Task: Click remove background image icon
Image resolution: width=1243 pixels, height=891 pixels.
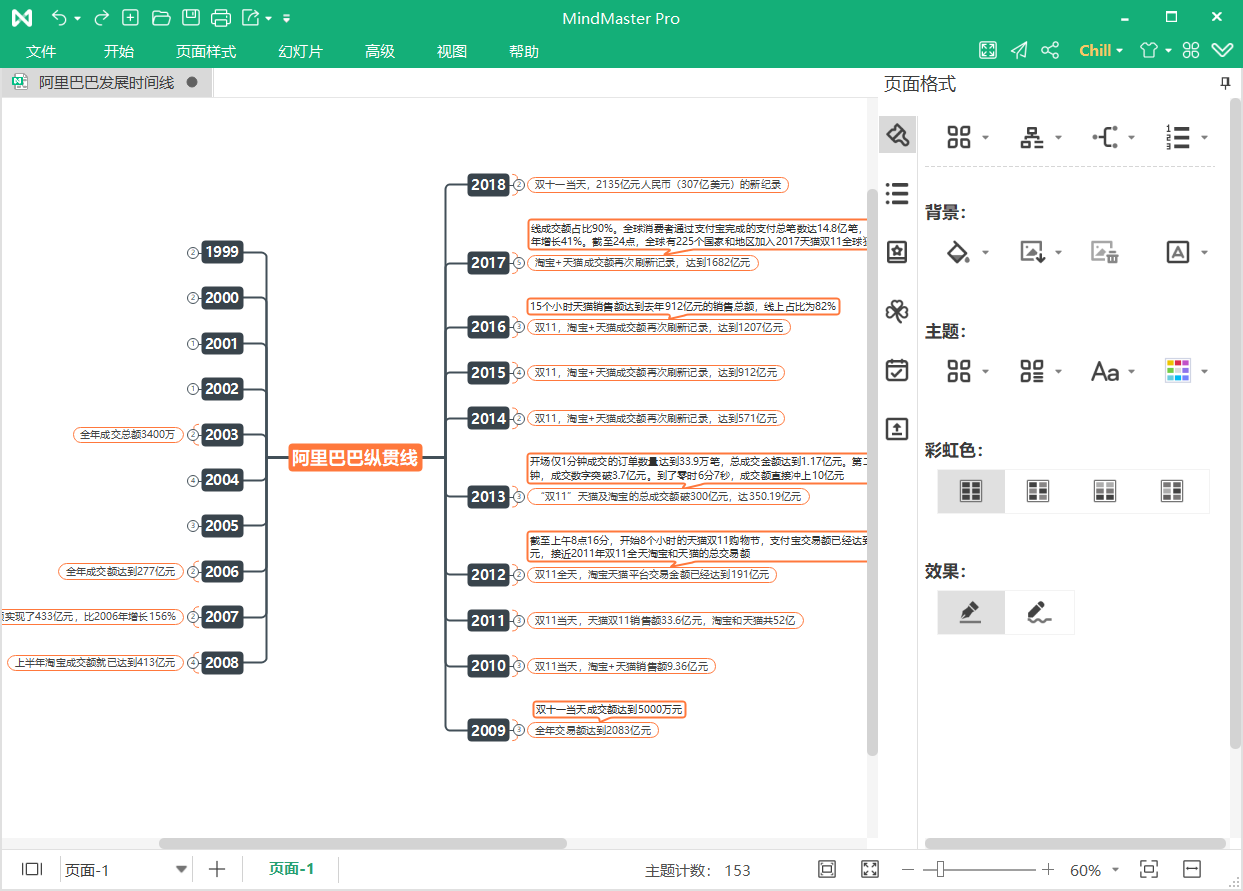Action: click(1104, 252)
